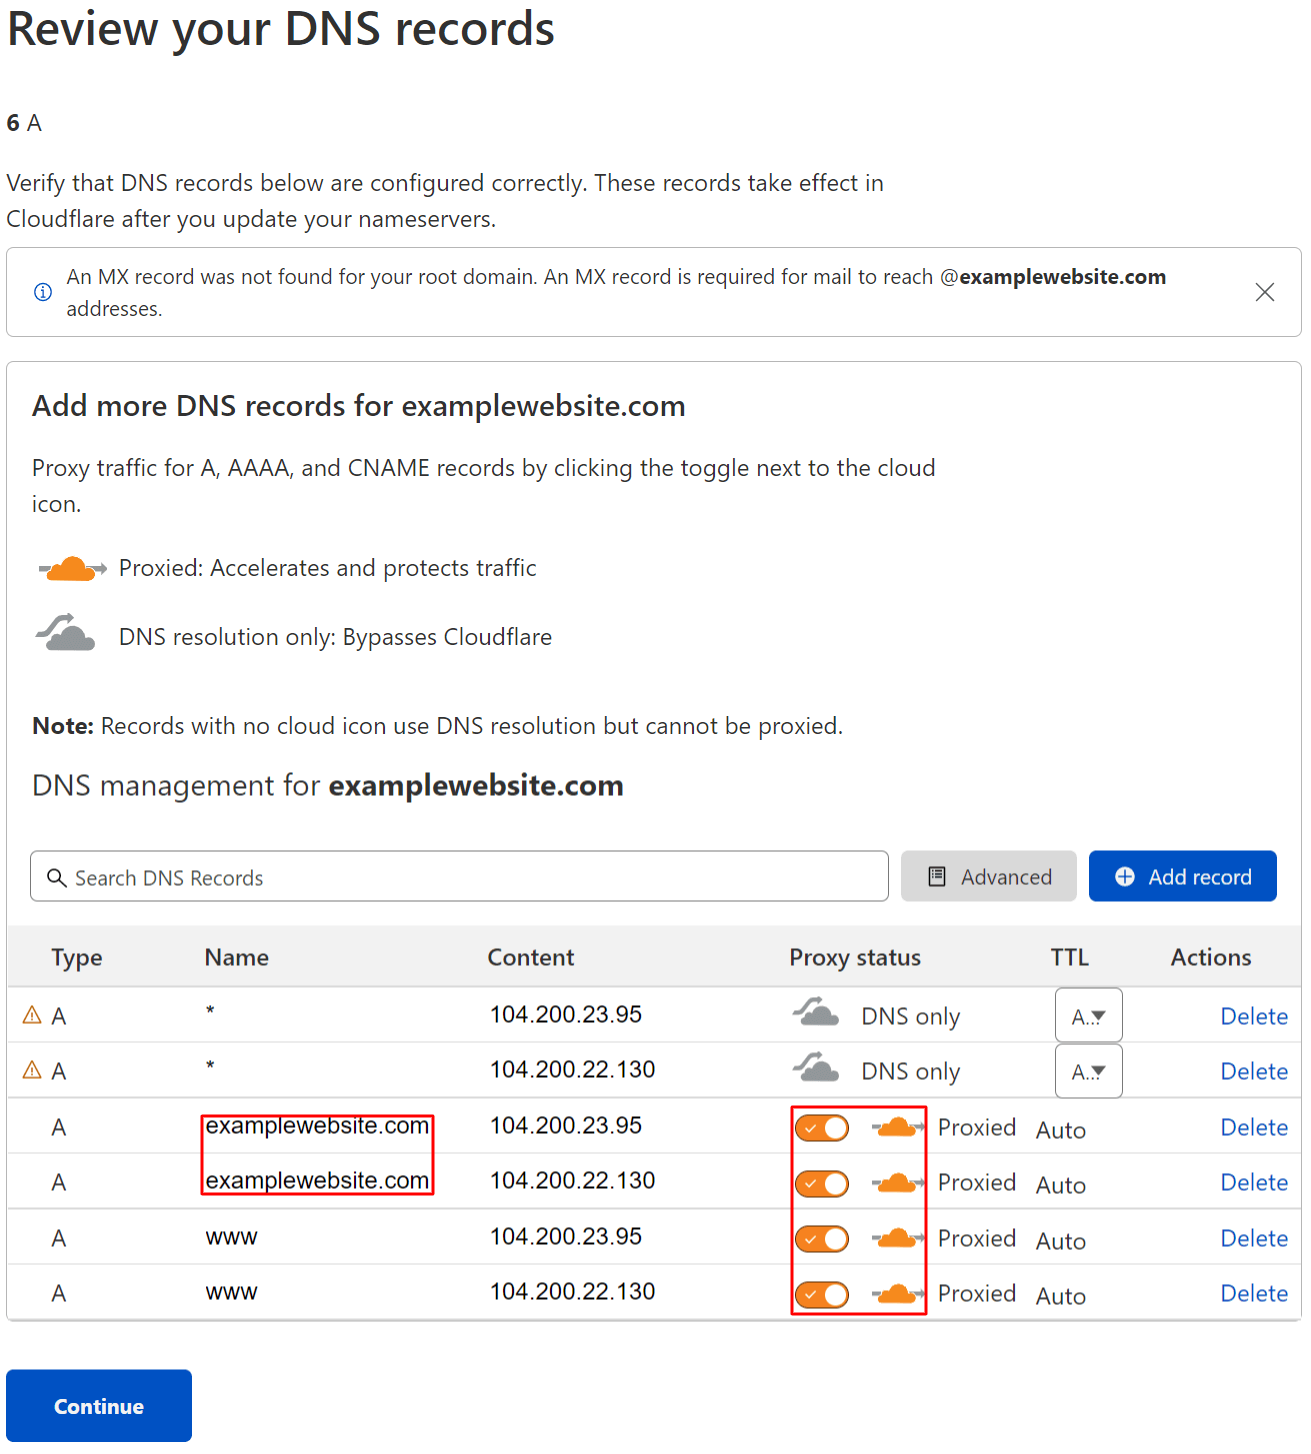Toggle proxy for www 104.200.22.130
This screenshot has width=1311, height=1454.
point(822,1295)
